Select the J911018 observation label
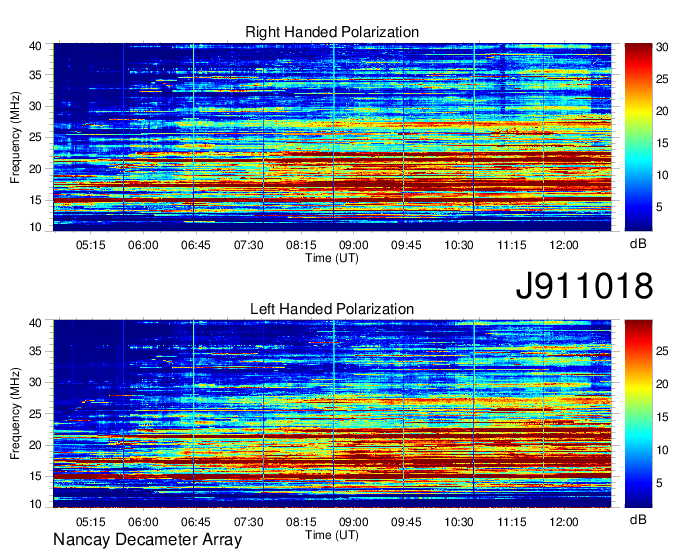Image resolution: width=680 pixels, height=552 pixels. click(x=584, y=286)
